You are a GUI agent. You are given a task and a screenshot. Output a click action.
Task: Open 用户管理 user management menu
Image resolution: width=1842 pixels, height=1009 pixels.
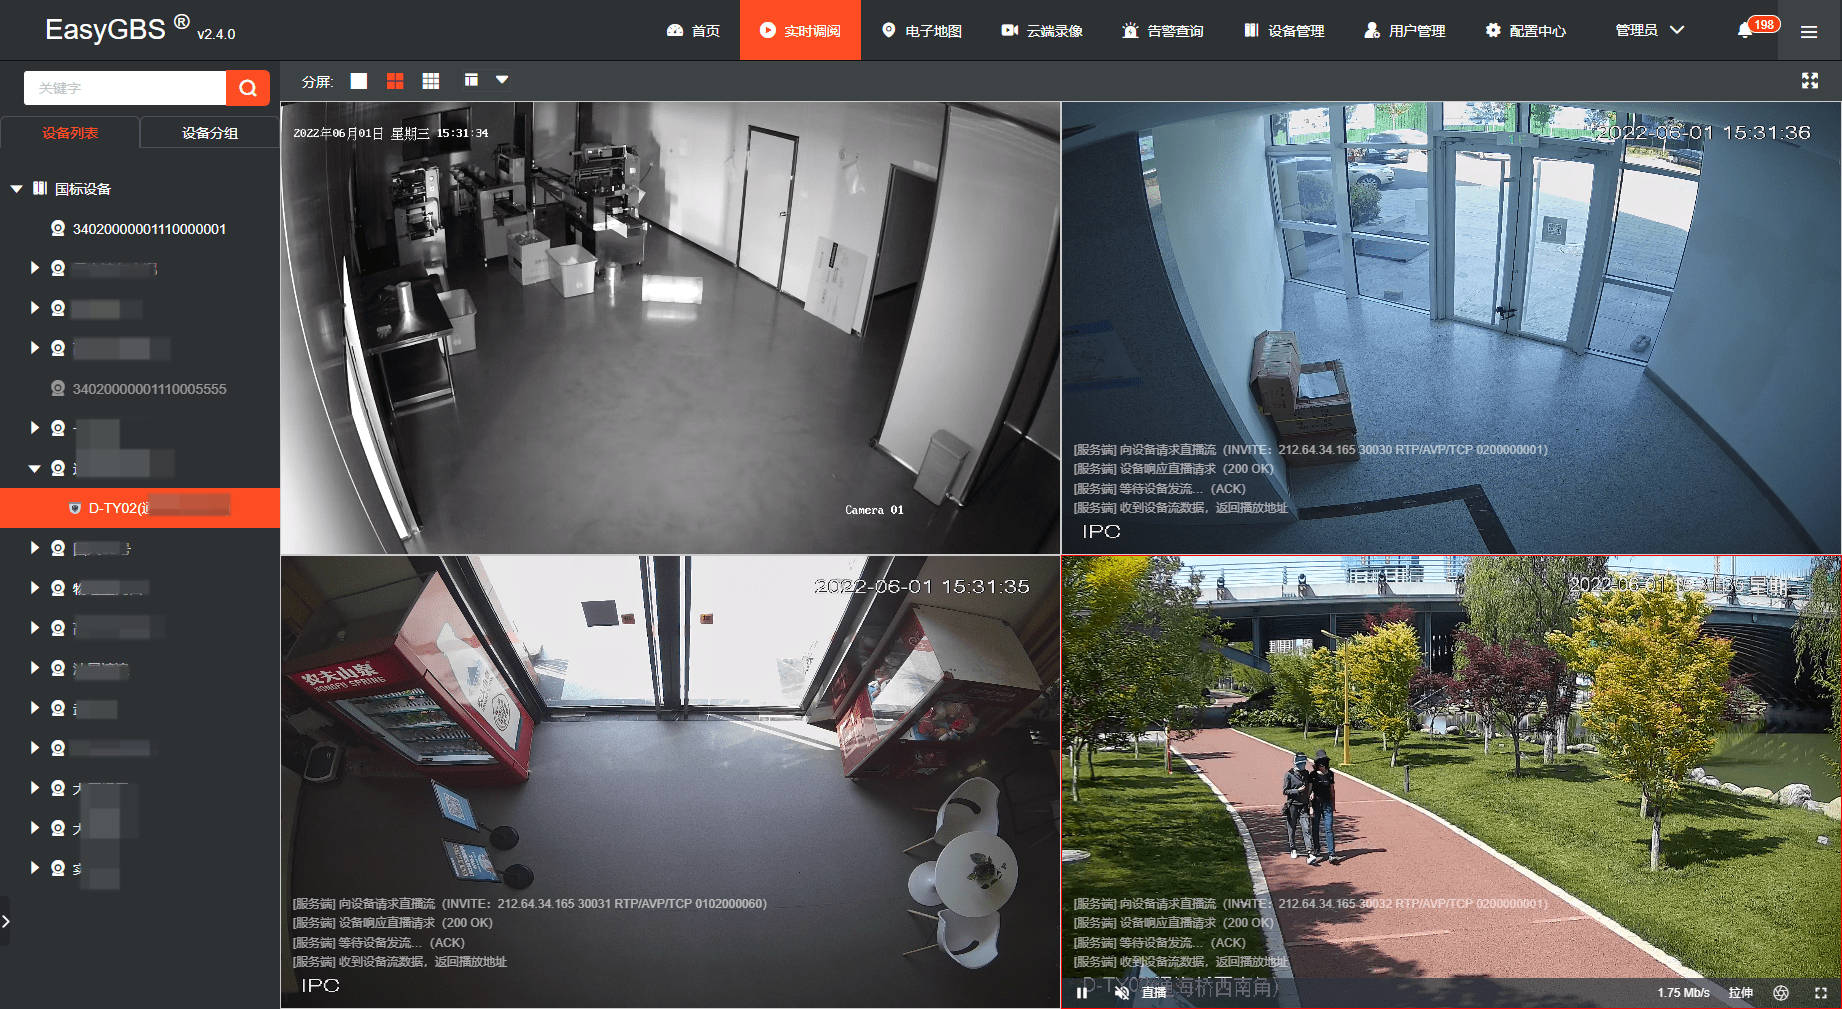1405,31
